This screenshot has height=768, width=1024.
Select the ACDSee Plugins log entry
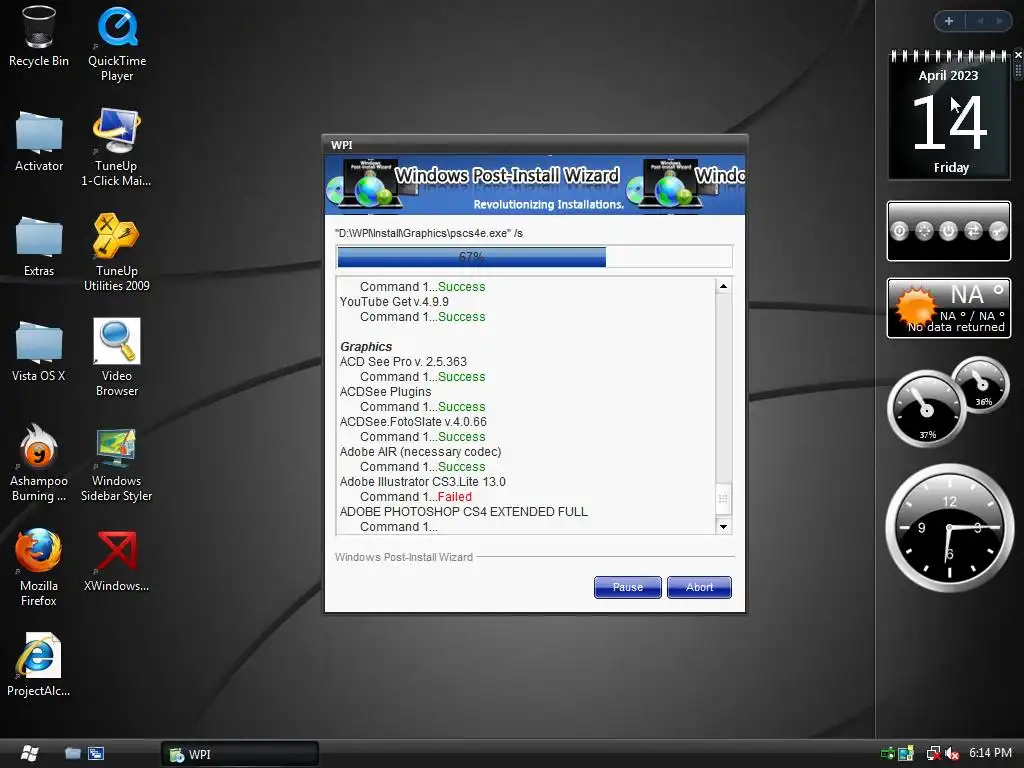(385, 392)
